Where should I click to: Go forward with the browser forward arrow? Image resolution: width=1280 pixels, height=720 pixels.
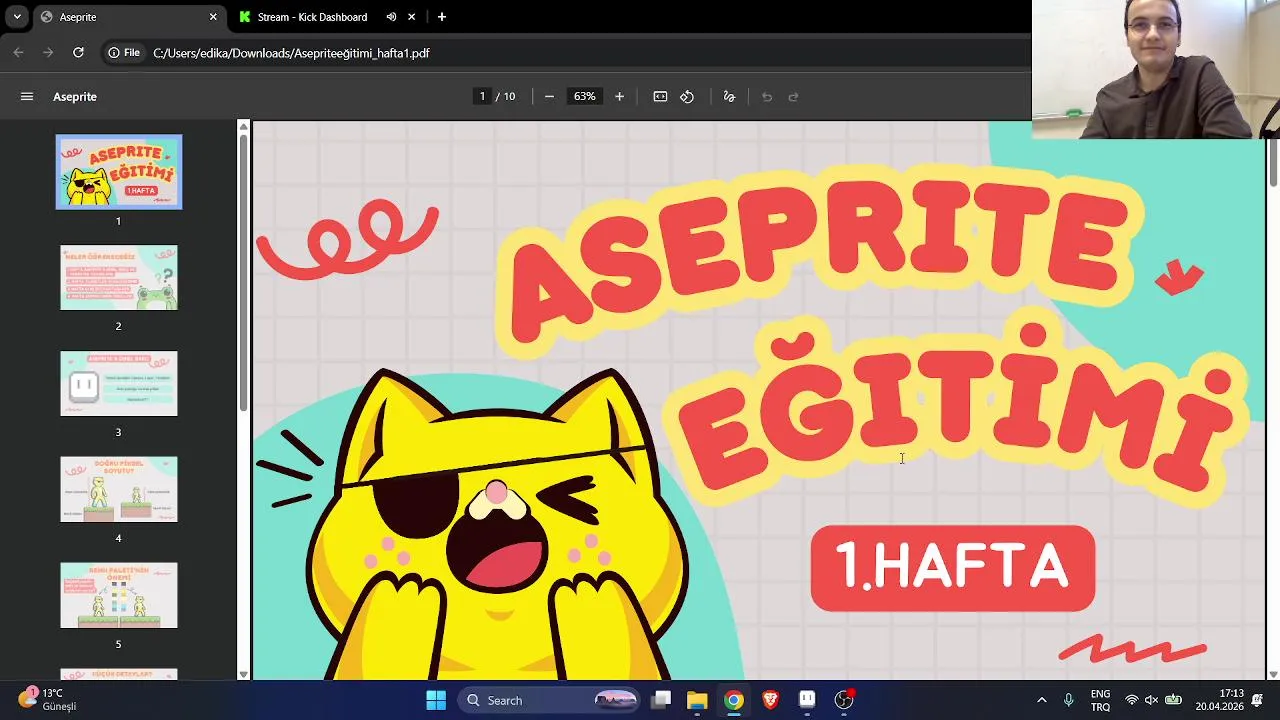[x=48, y=53]
